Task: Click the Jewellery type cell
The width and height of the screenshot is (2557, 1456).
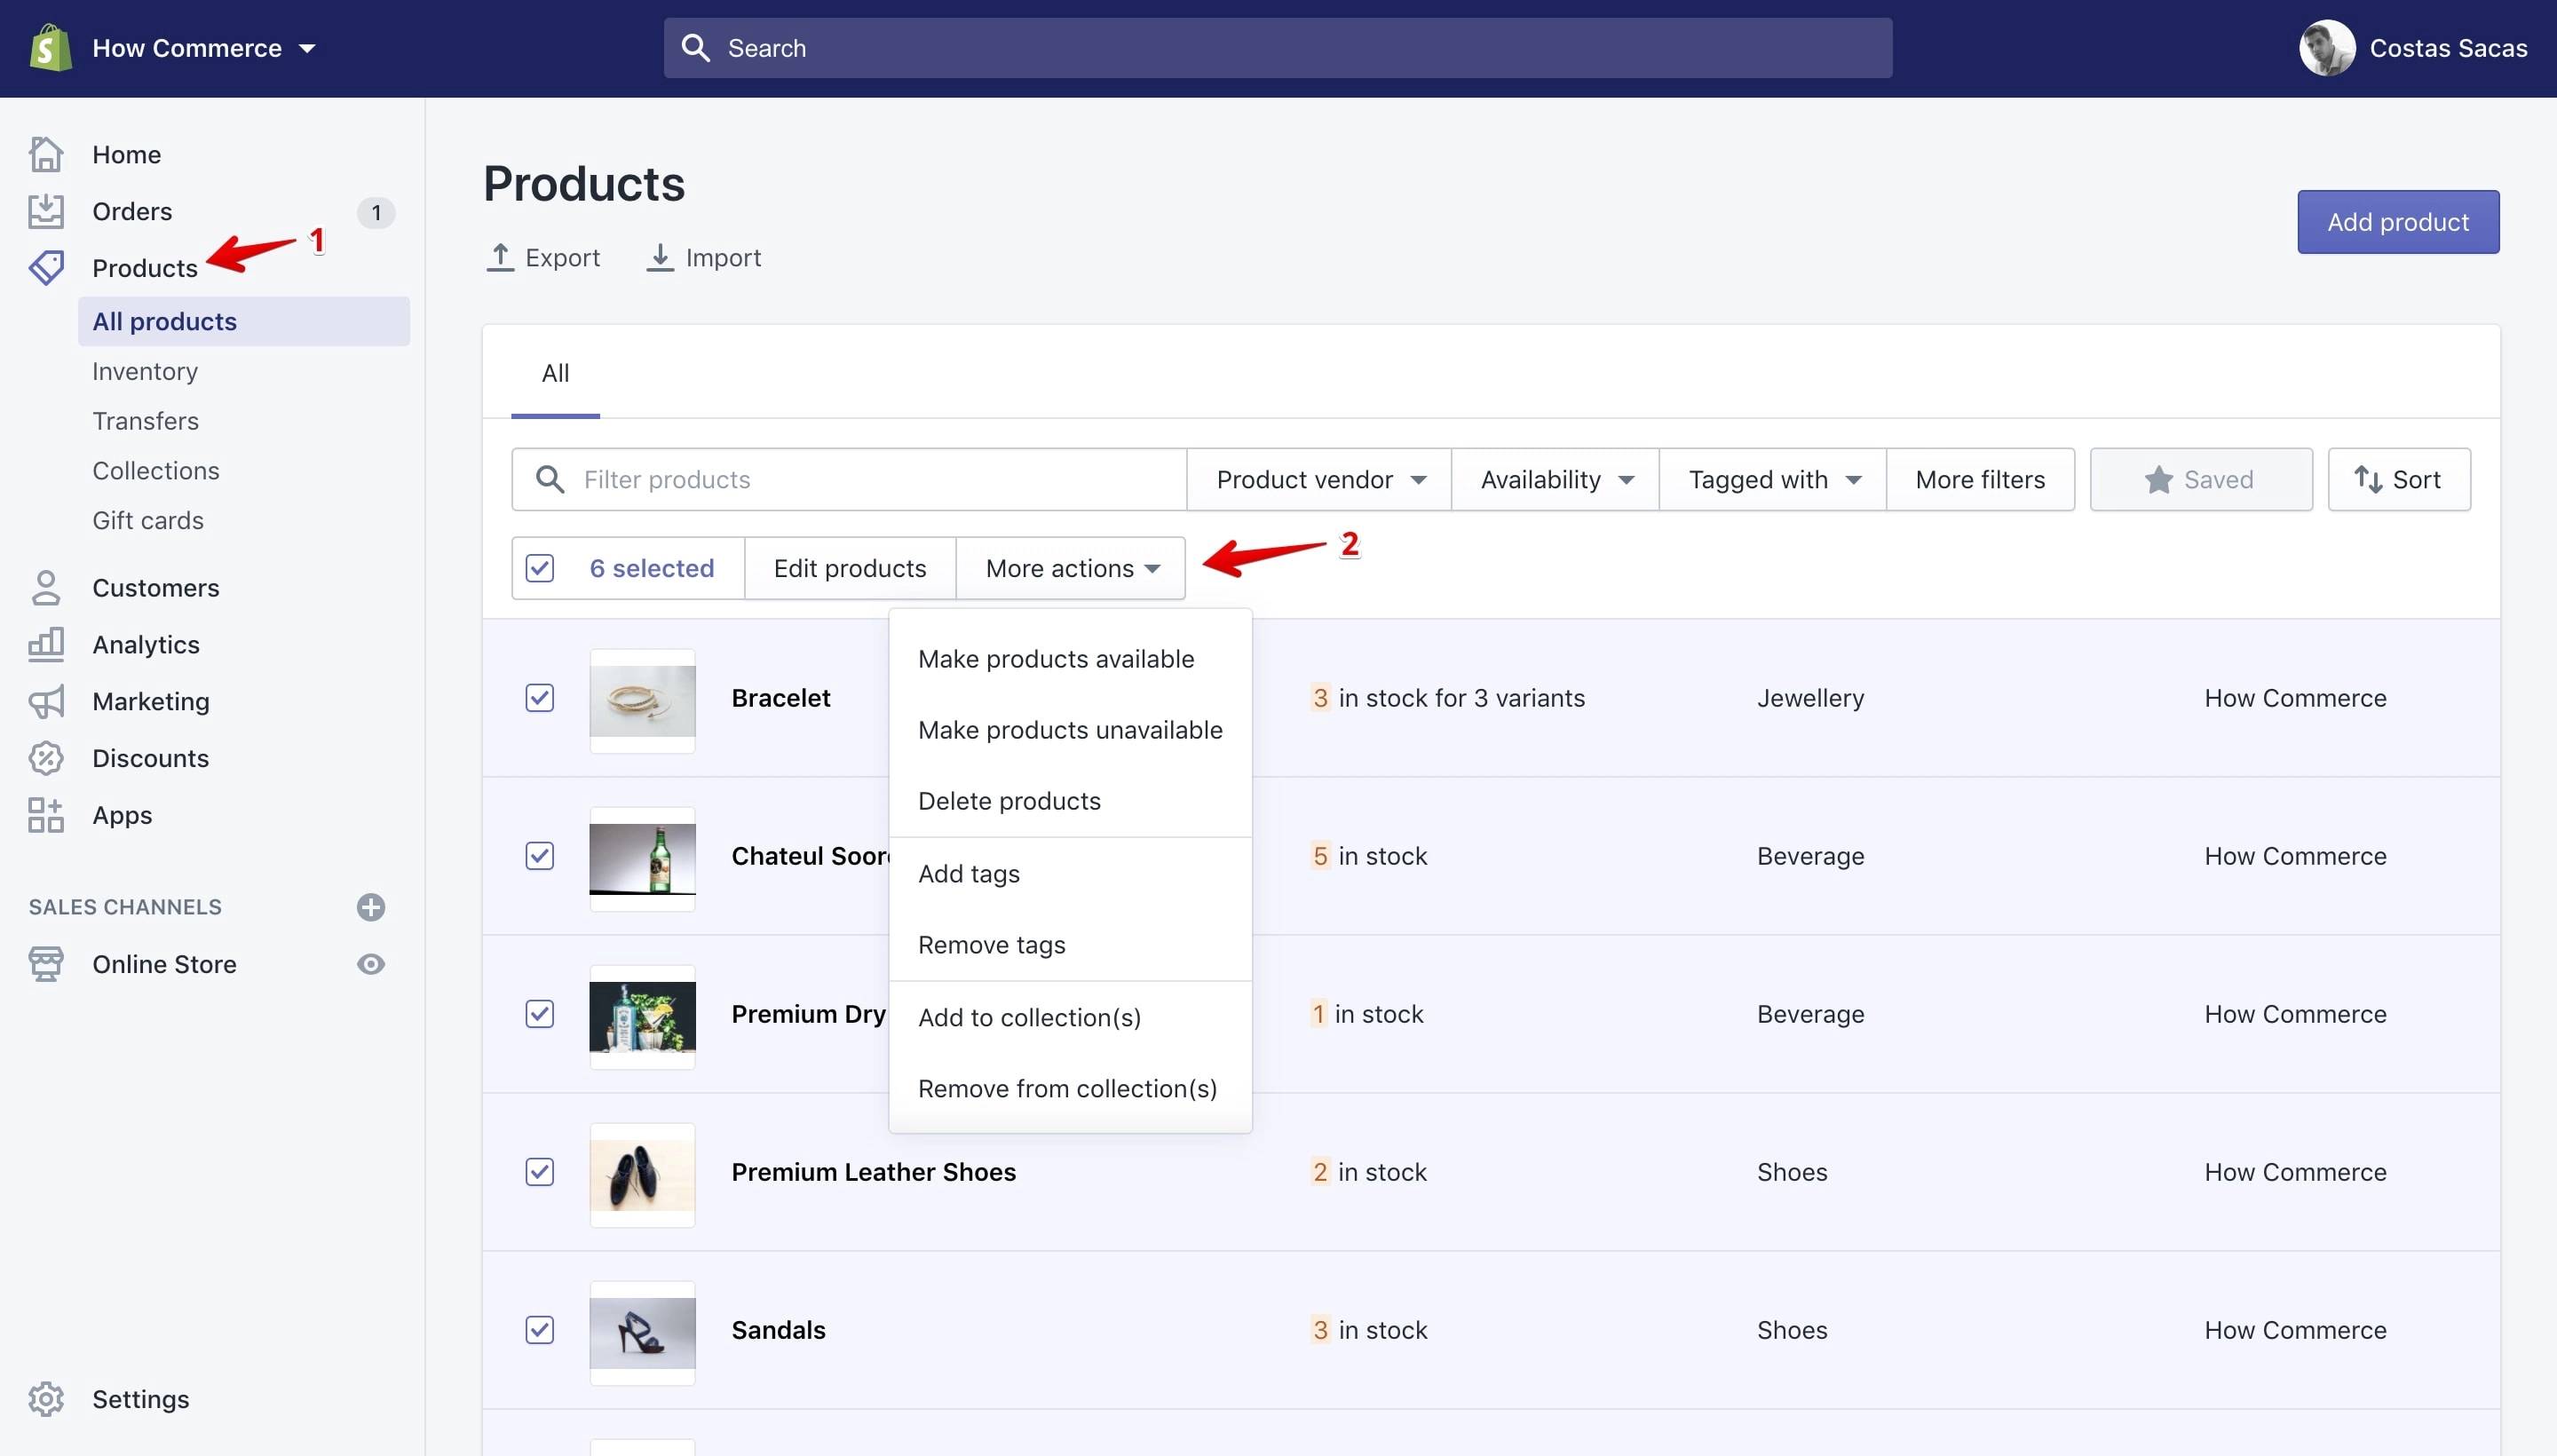Action: tap(1810, 698)
